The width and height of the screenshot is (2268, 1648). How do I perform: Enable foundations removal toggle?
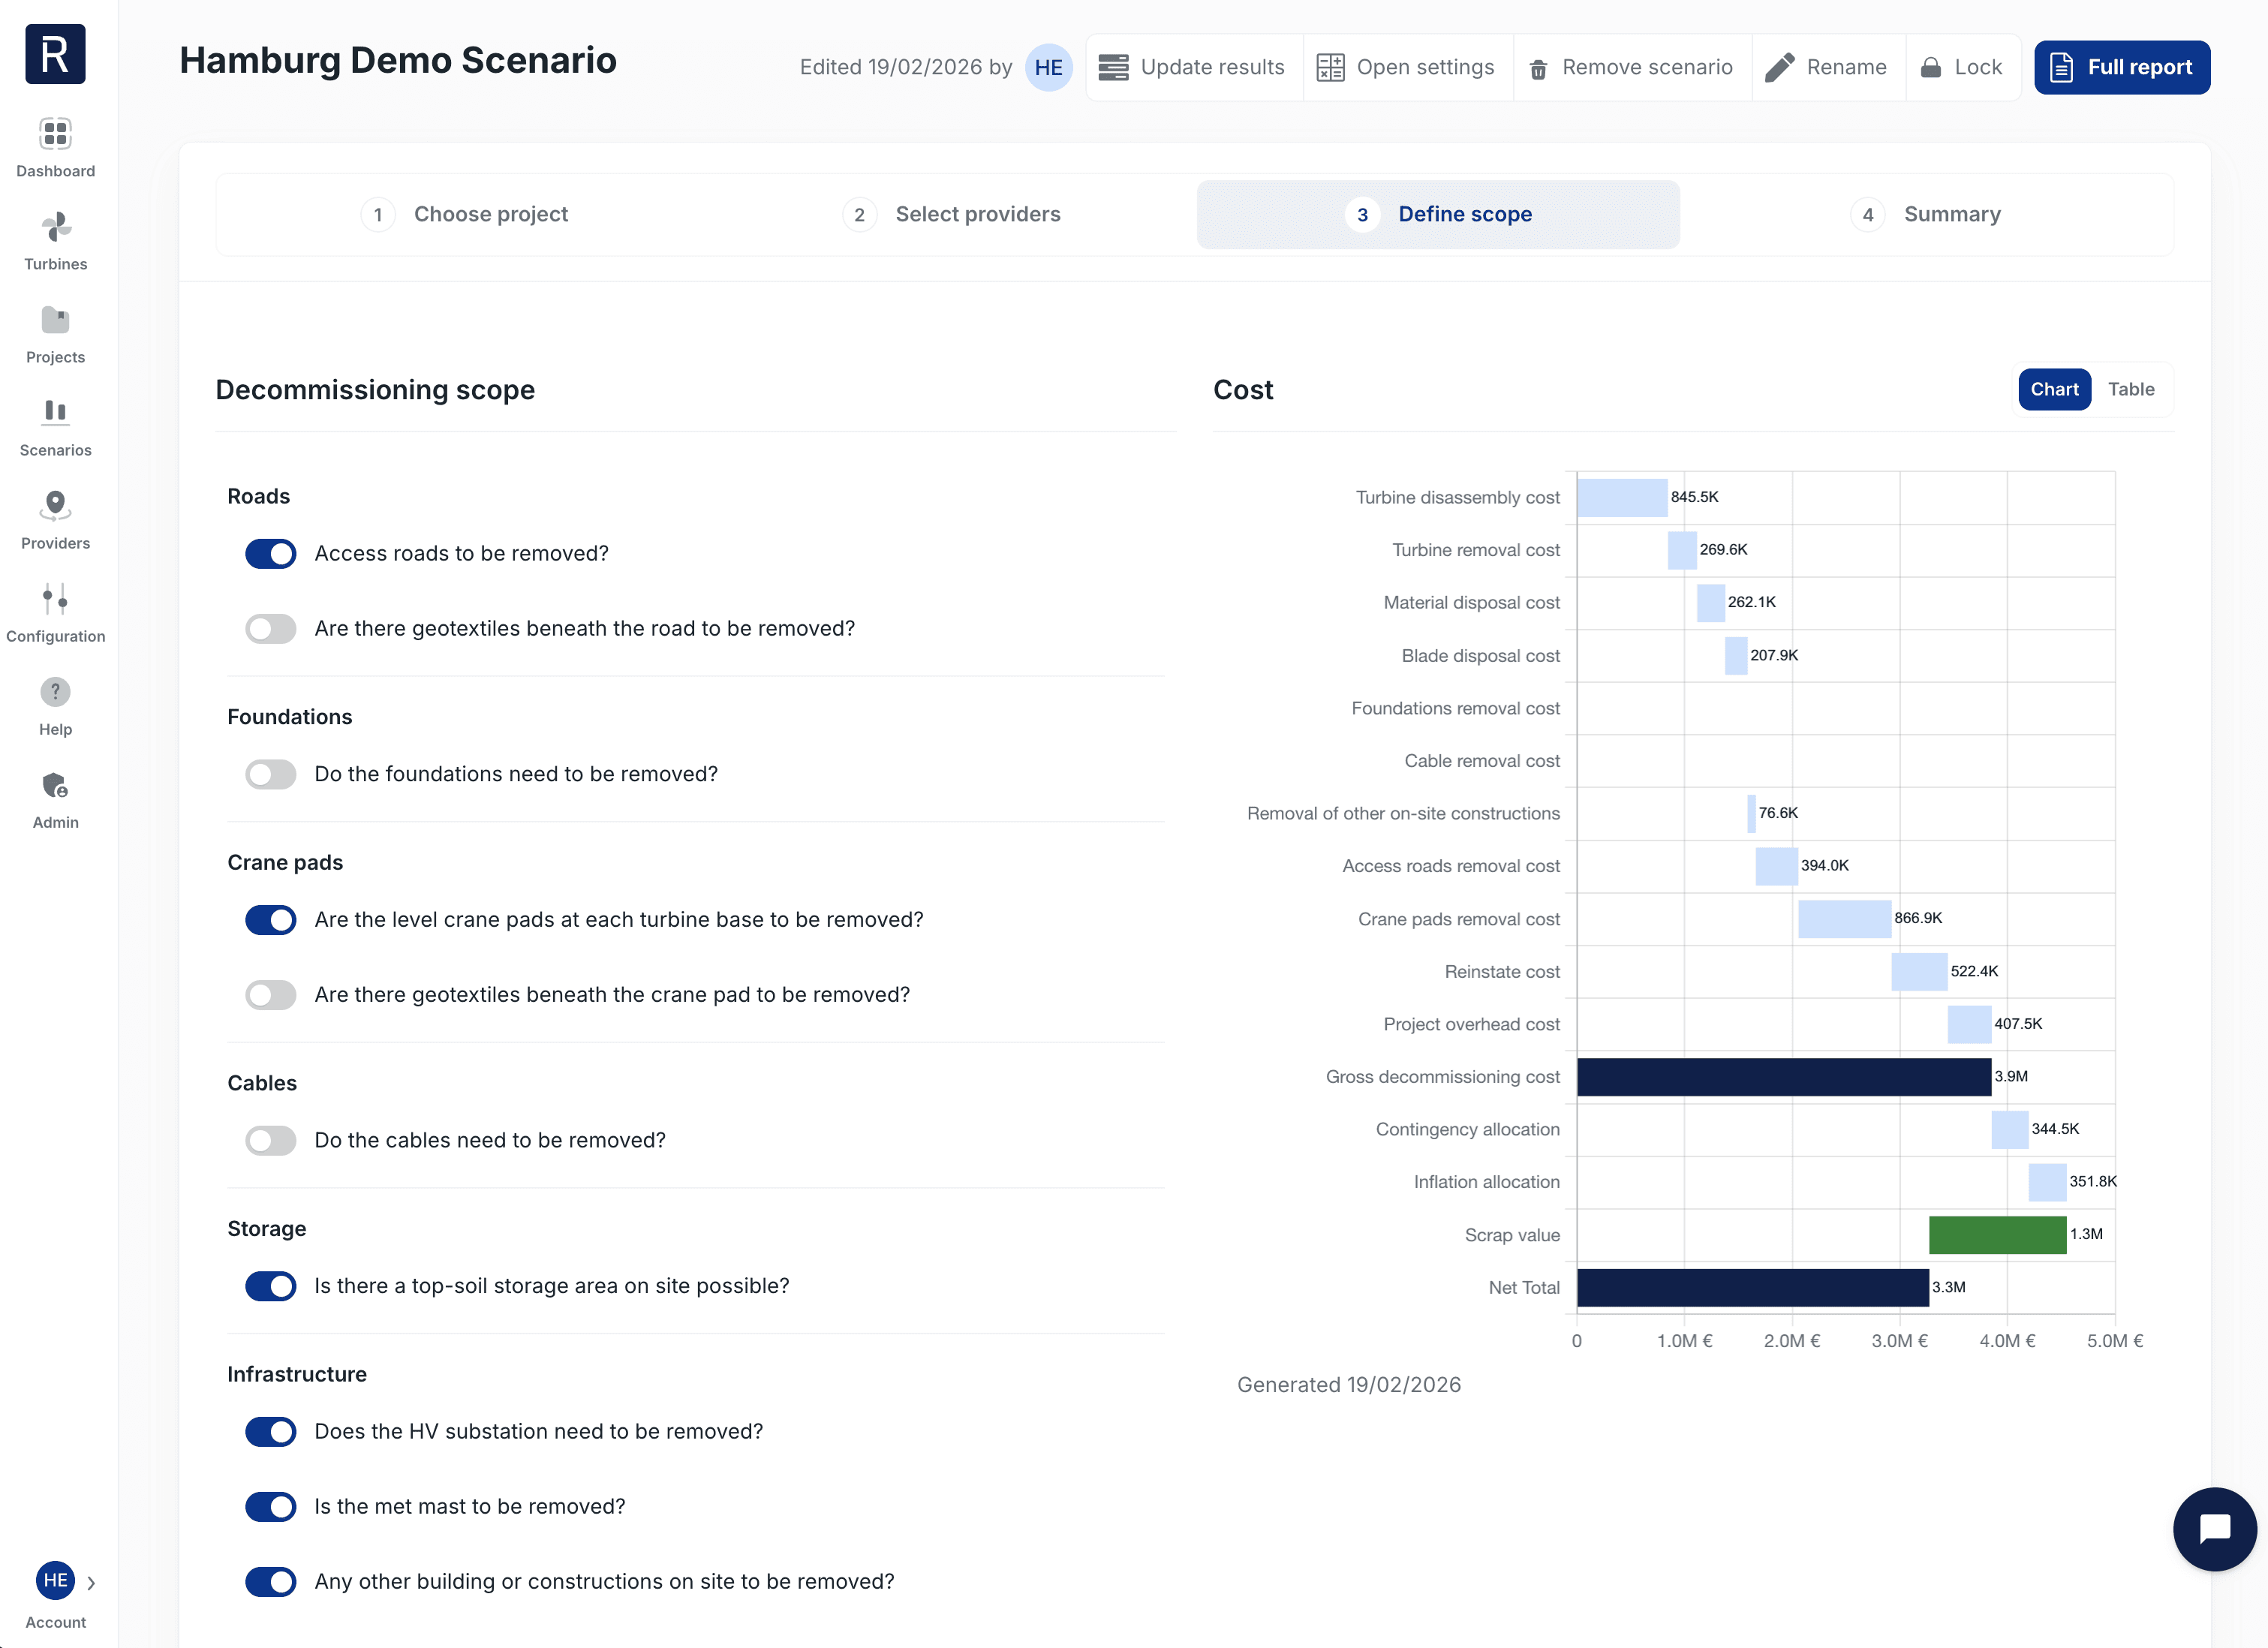coord(271,774)
